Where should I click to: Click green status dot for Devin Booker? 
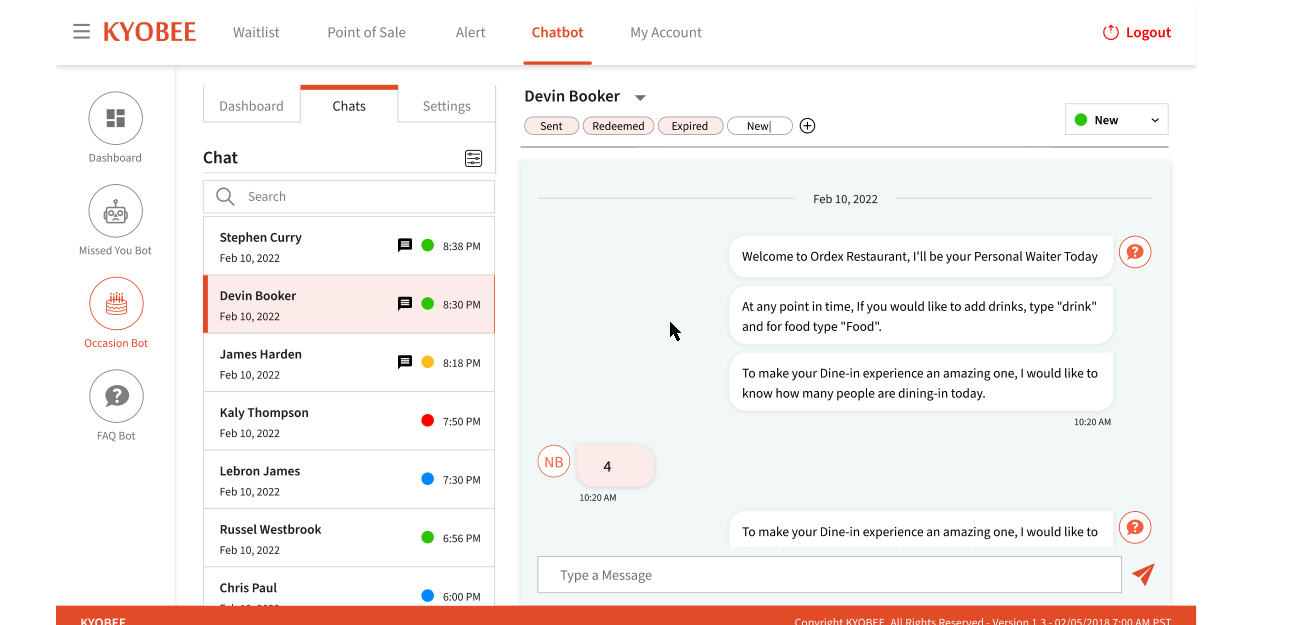coord(427,304)
